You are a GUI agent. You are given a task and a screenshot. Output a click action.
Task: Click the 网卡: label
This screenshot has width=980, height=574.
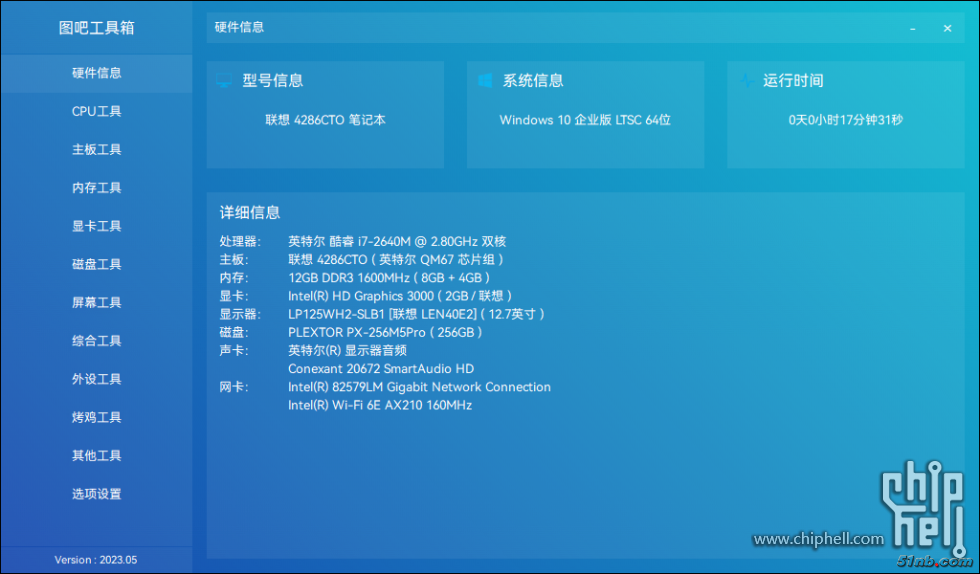pyautogui.click(x=234, y=387)
